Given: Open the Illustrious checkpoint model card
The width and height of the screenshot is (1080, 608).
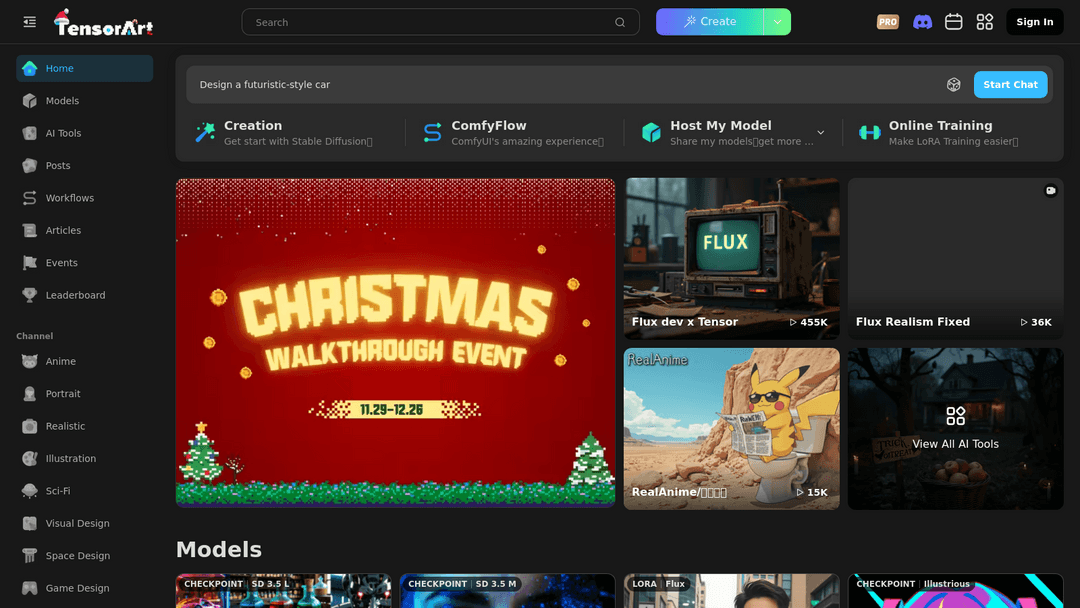Looking at the screenshot, I should click(955, 591).
